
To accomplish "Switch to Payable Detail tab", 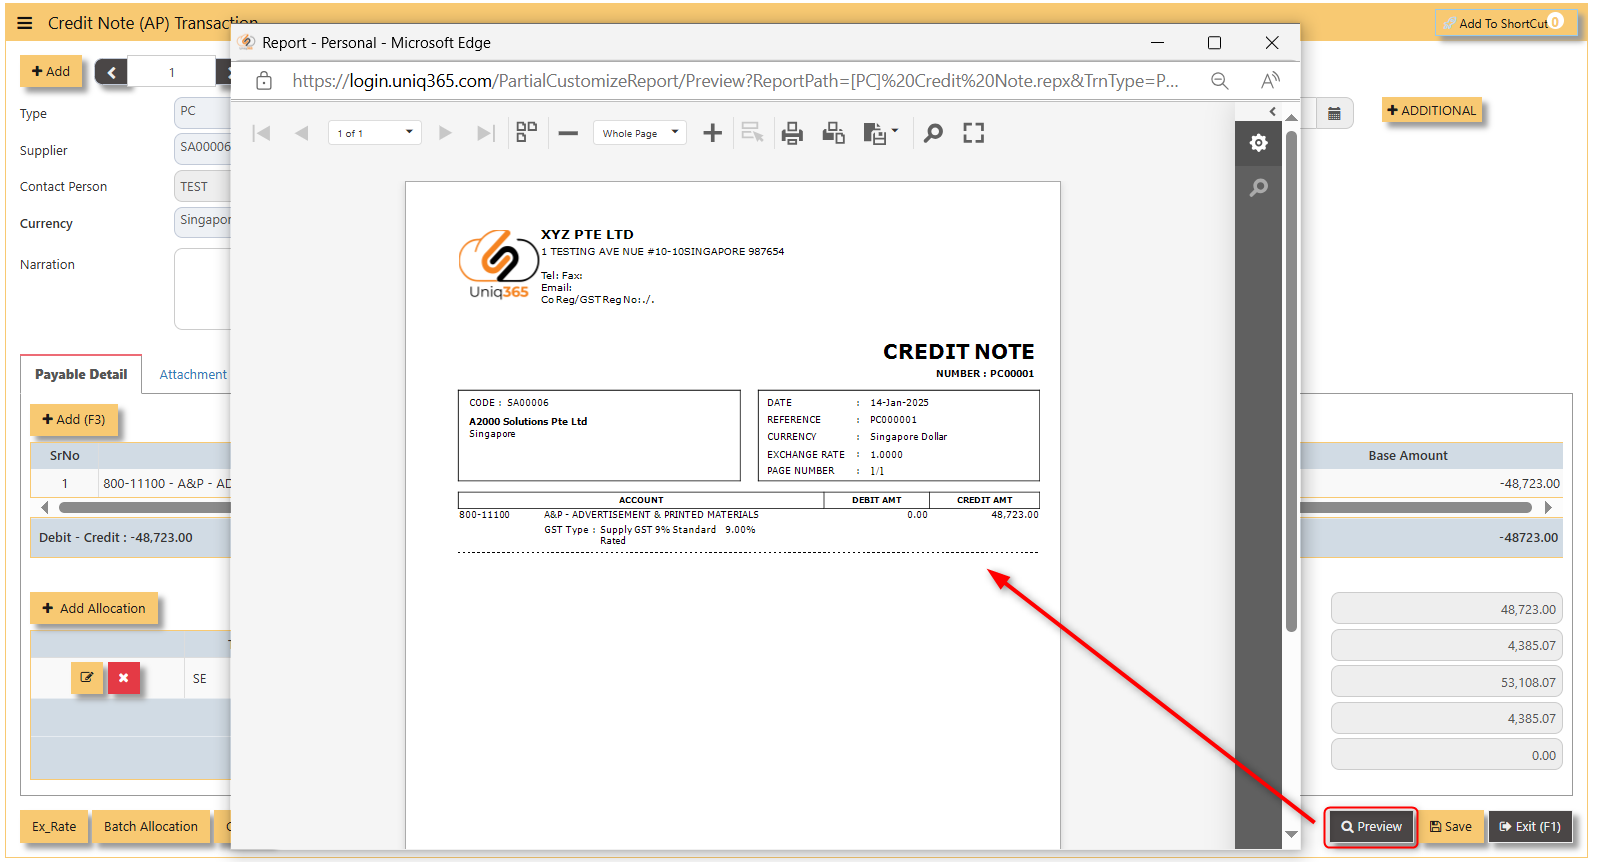I will [81, 374].
